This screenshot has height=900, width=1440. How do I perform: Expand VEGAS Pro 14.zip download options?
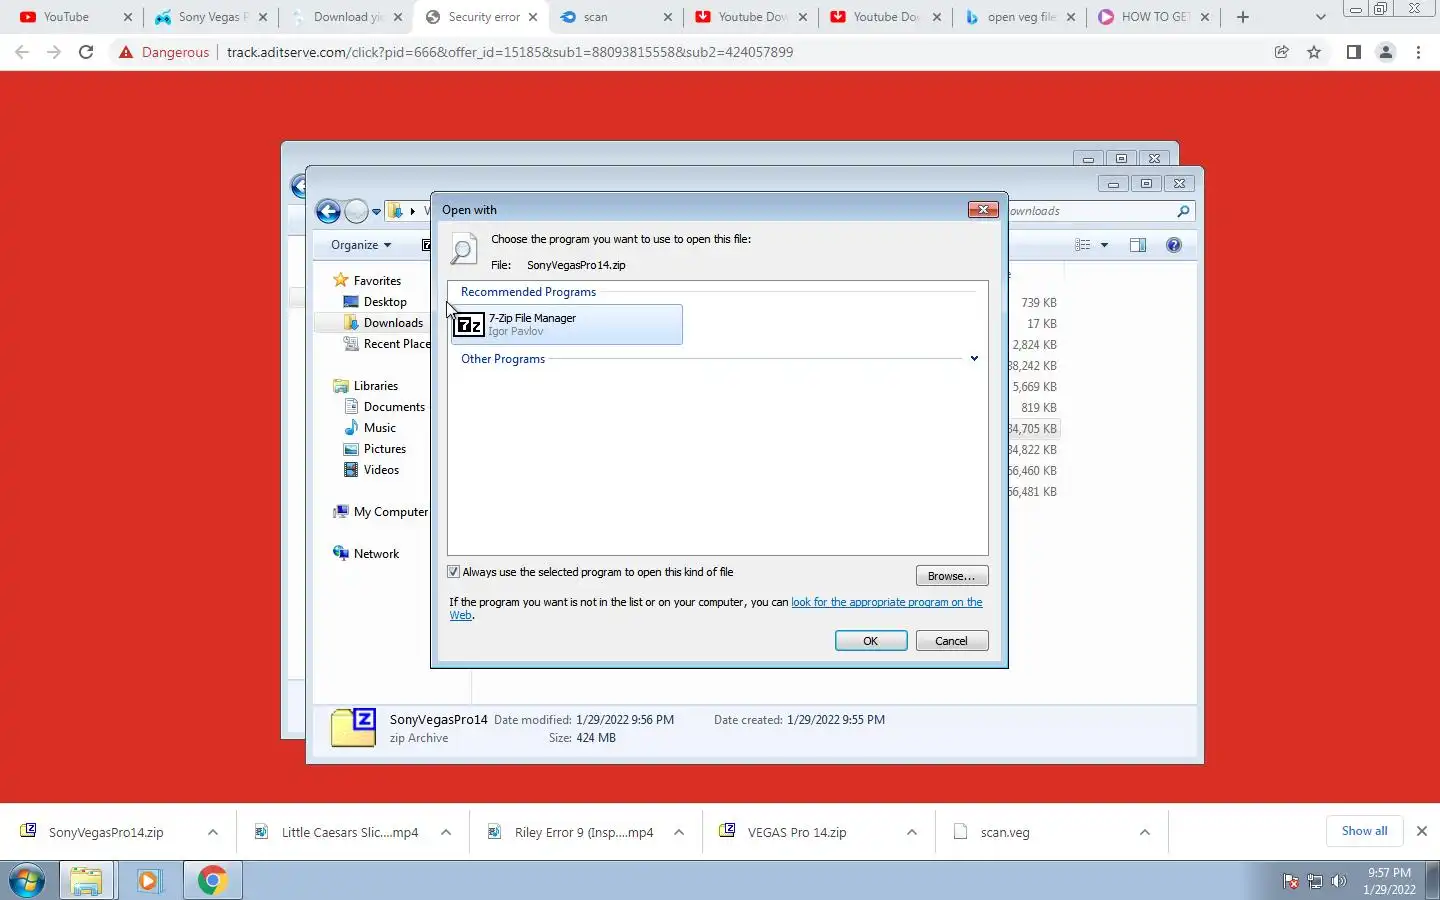[x=912, y=832]
